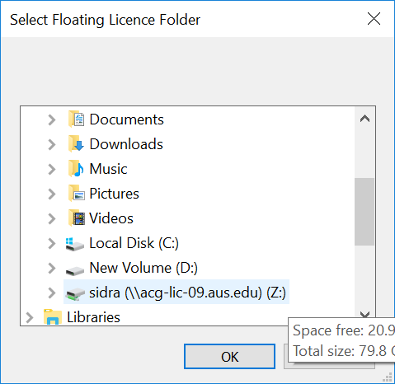396x384 pixels.
Task: Click the Local Disk (C:) drive icon
Action: click(75, 244)
